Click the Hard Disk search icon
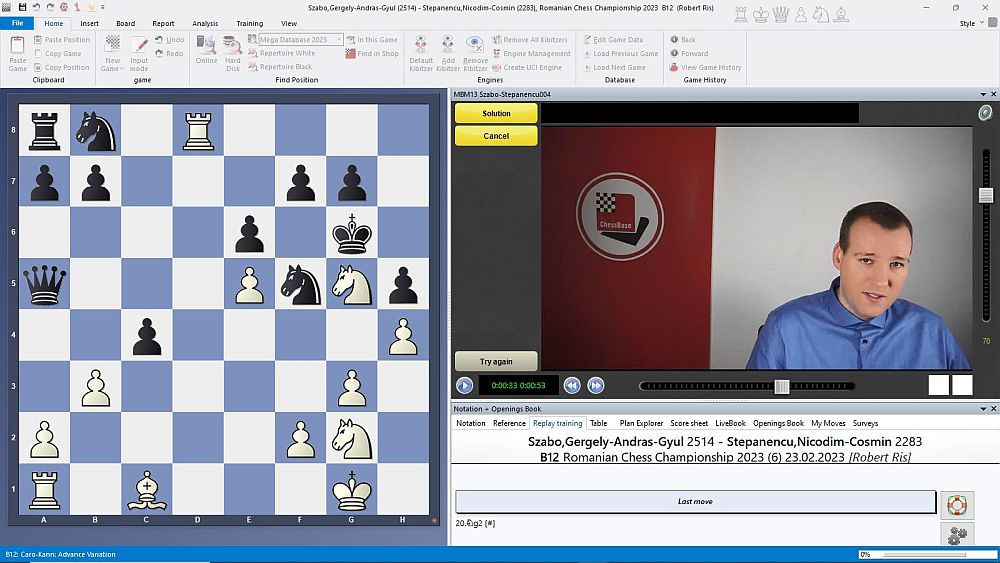Viewport: 1000px width, 563px height. [x=233, y=52]
